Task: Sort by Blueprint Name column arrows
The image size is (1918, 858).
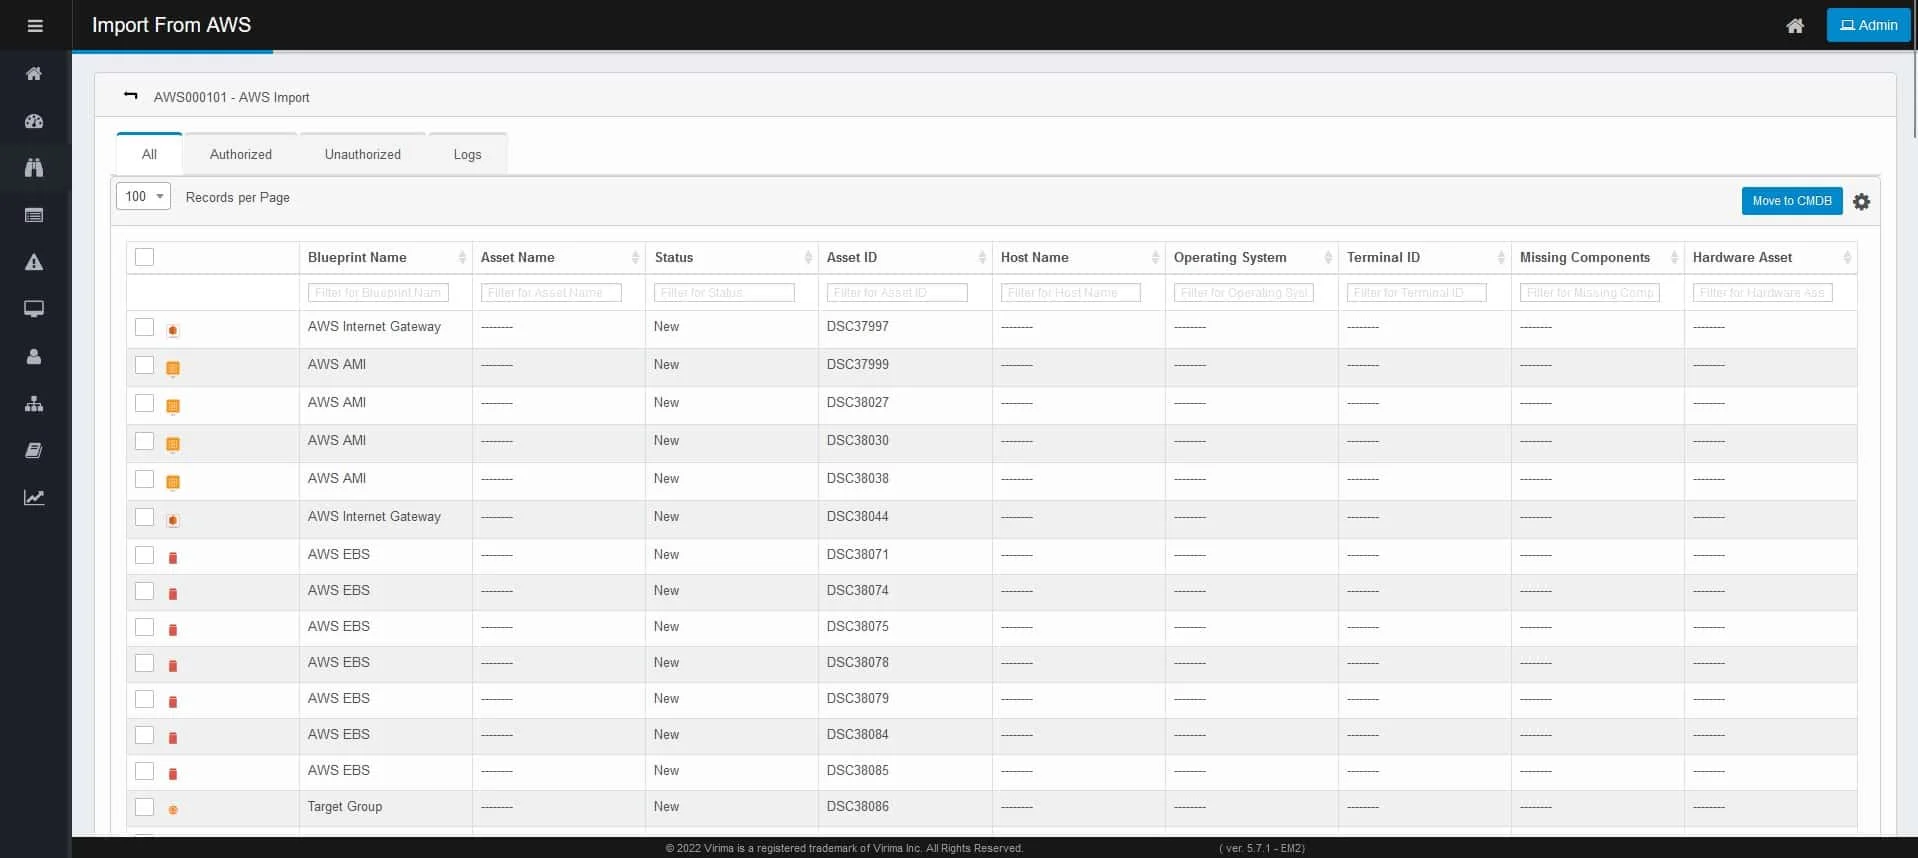Action: pyautogui.click(x=462, y=258)
